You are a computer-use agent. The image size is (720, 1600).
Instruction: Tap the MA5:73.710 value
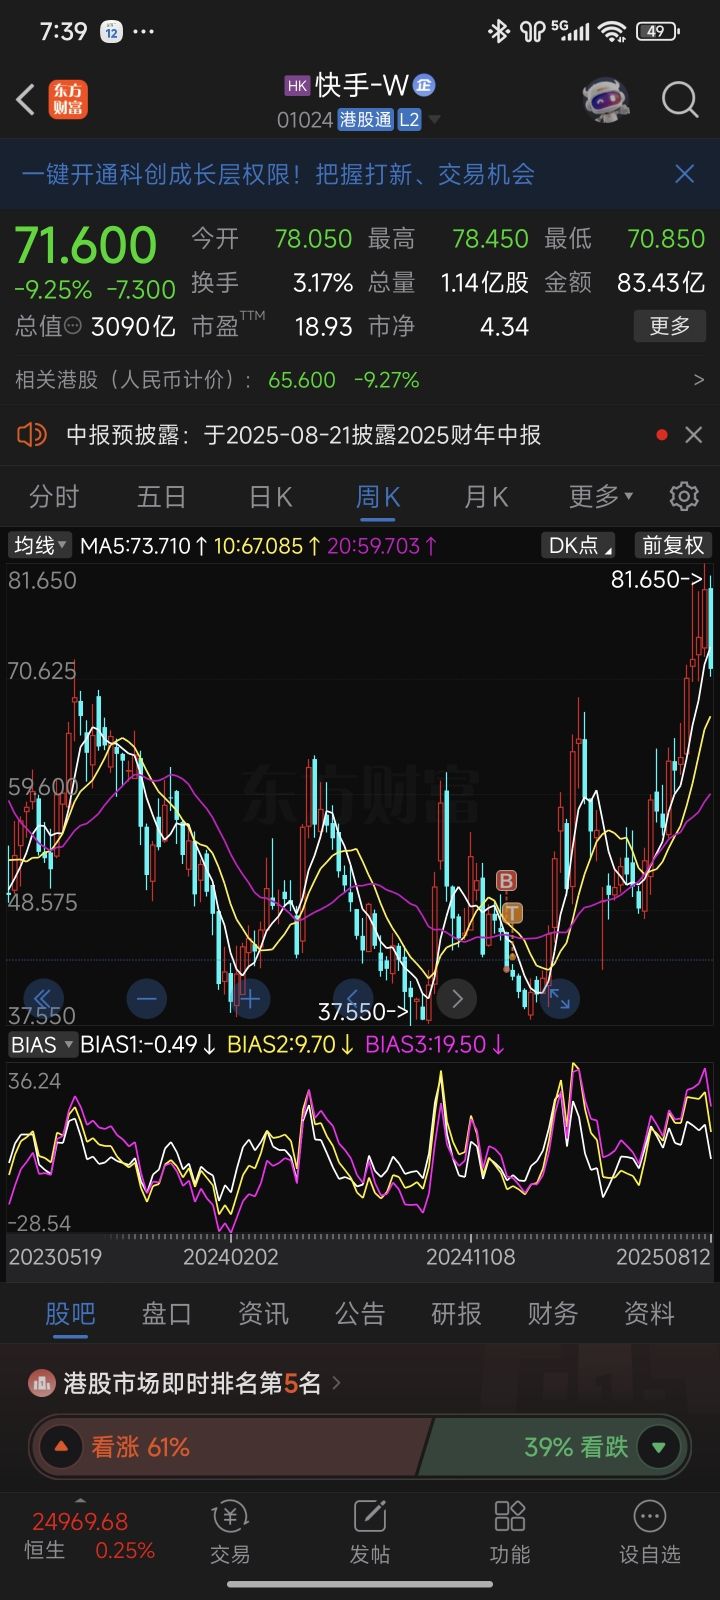coord(144,545)
